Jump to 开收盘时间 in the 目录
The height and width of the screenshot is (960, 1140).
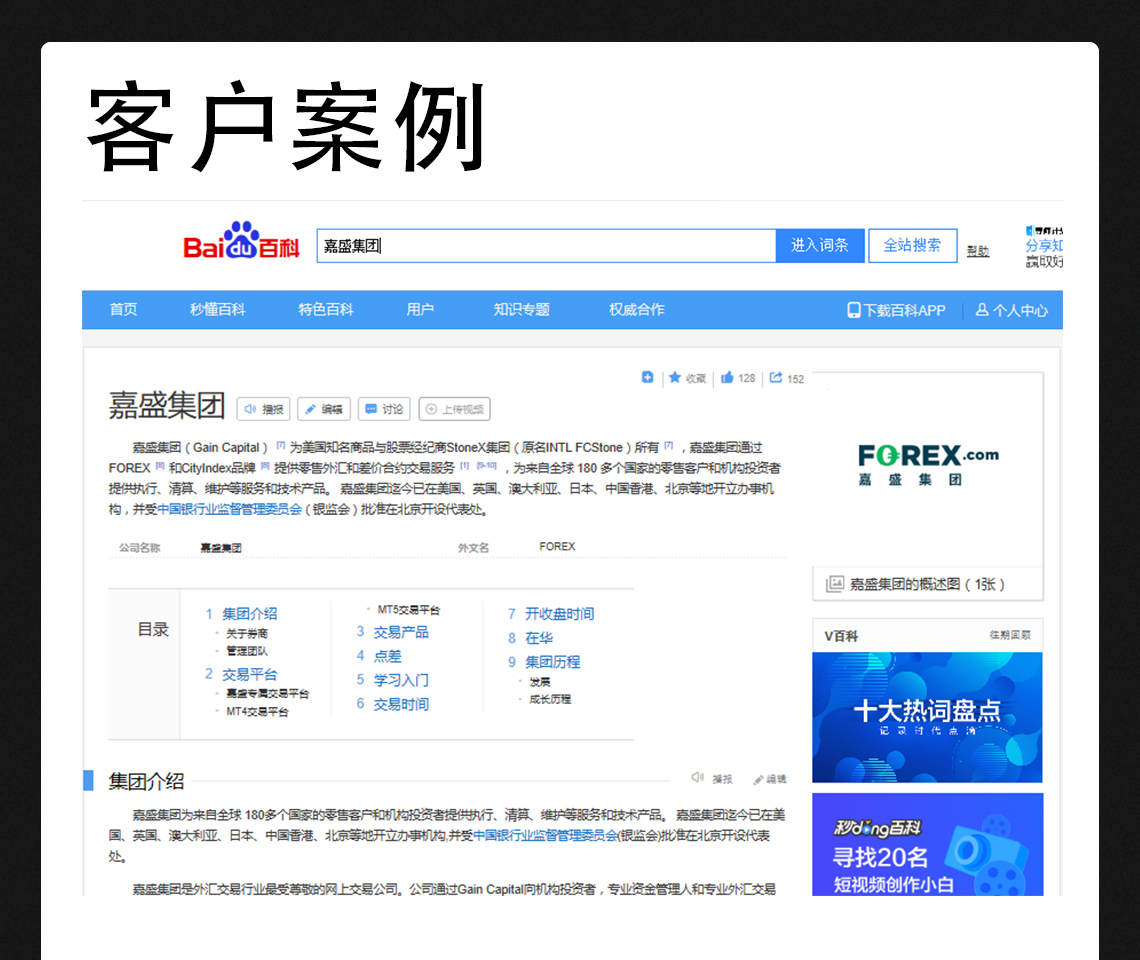pyautogui.click(x=560, y=614)
